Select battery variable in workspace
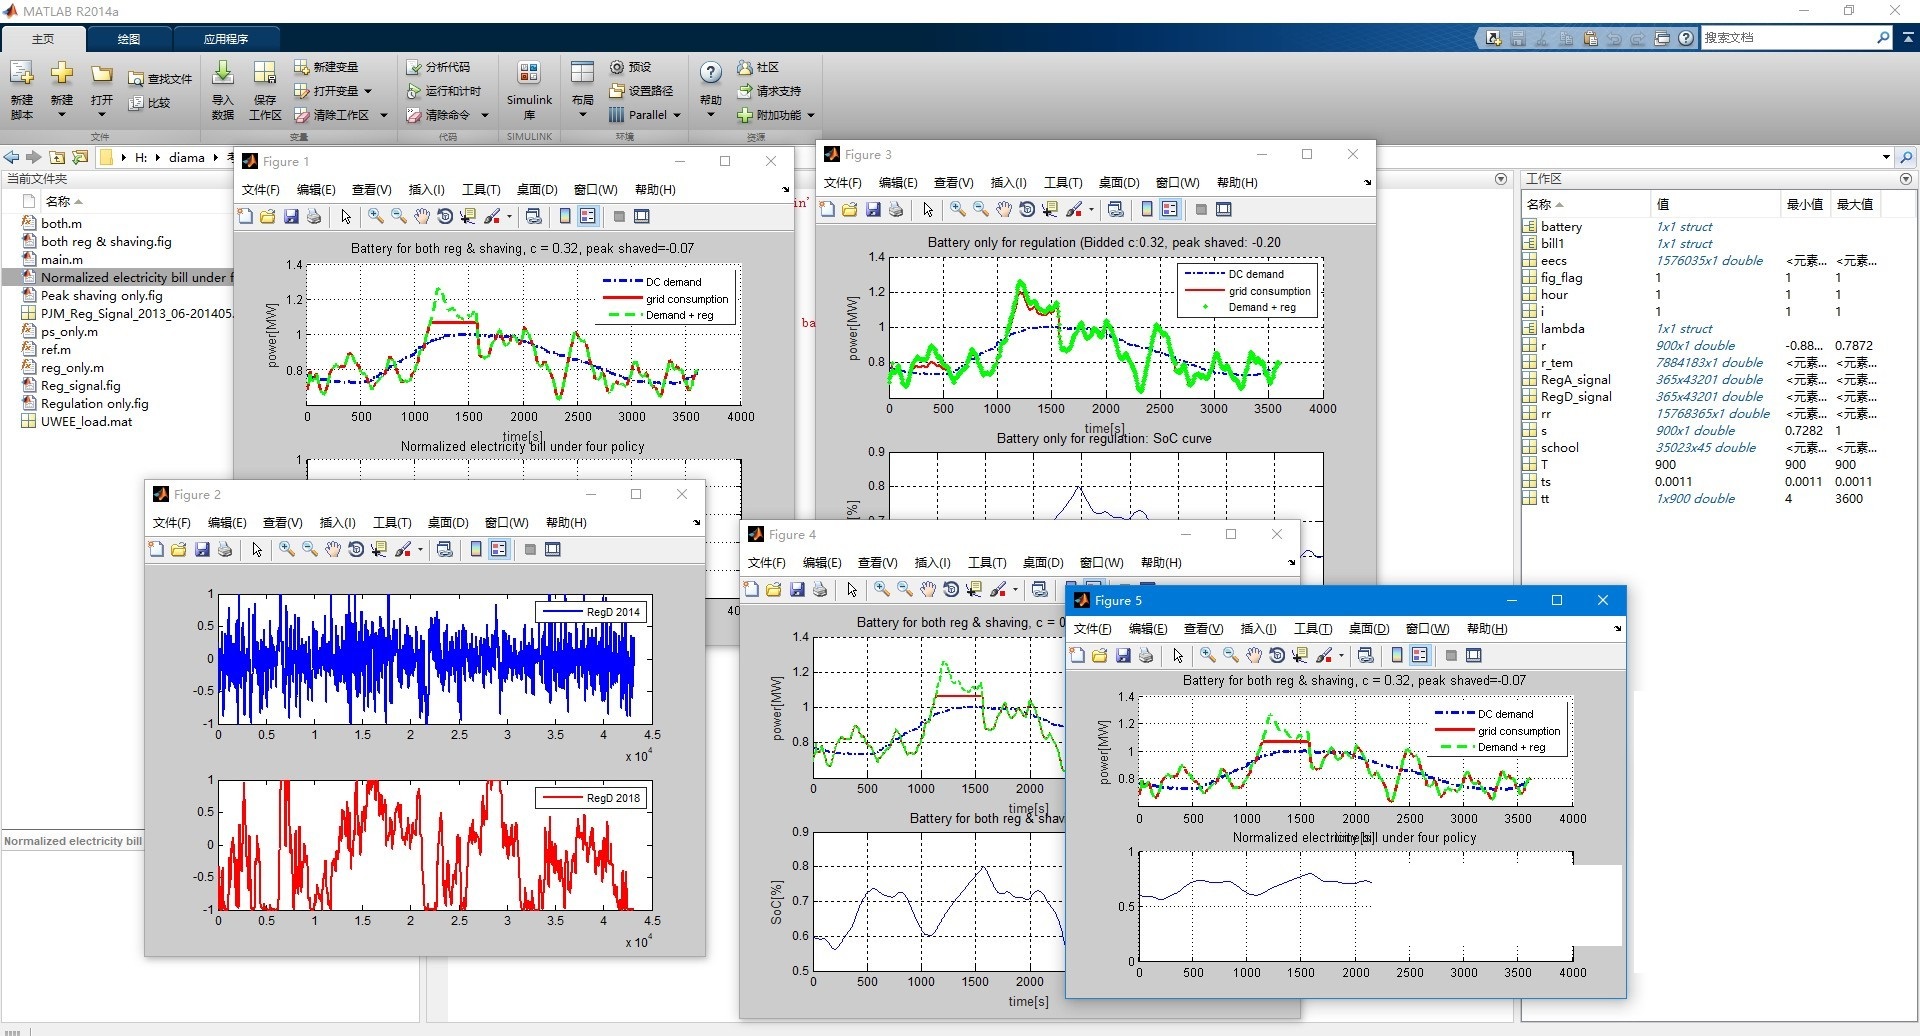Image resolution: width=1920 pixels, height=1036 pixels. 1561,227
